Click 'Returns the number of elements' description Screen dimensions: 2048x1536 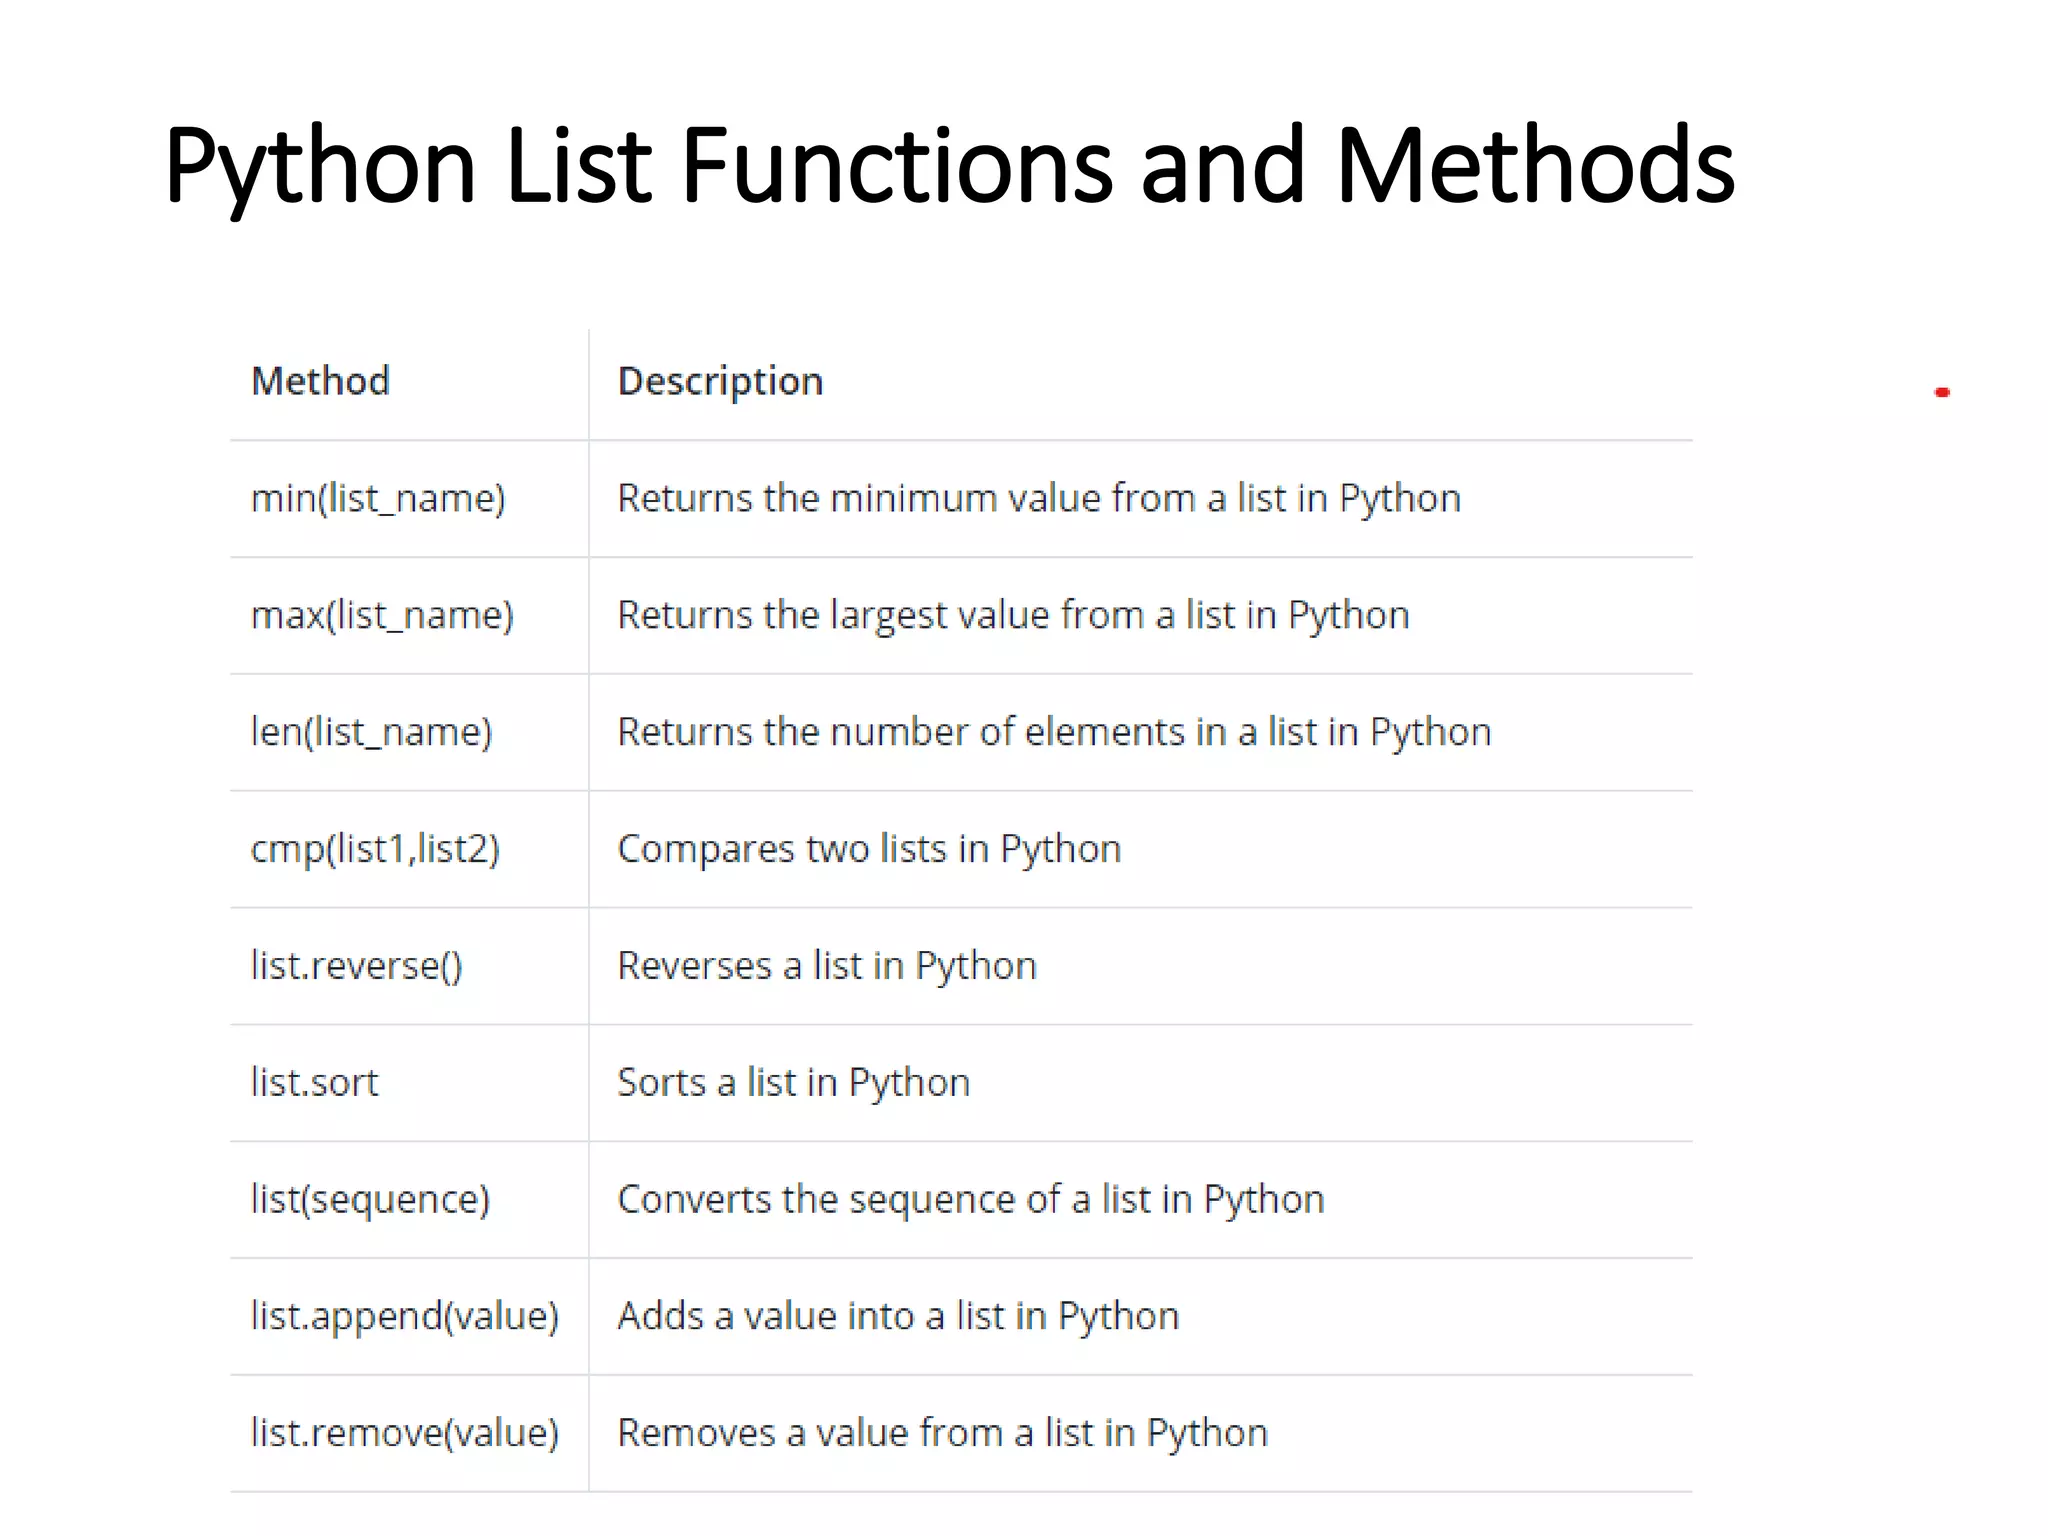1054,732
